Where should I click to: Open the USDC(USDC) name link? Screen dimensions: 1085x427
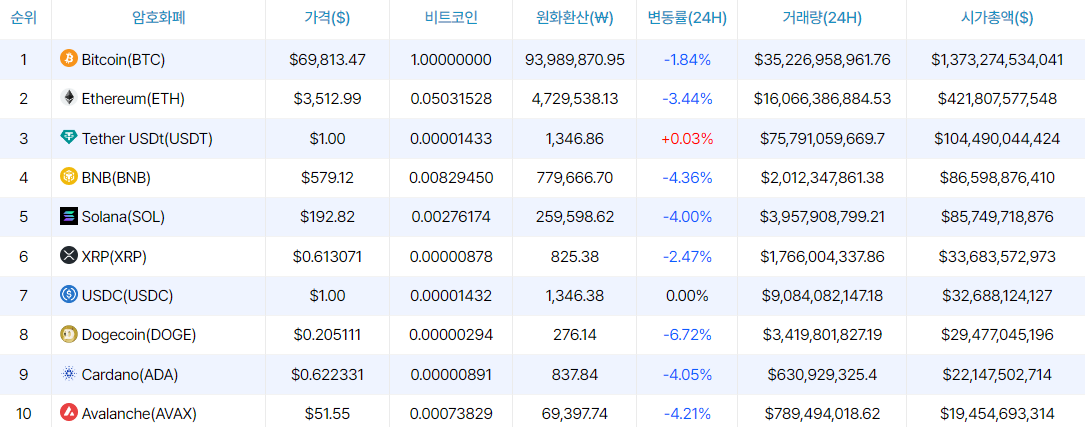[127, 296]
